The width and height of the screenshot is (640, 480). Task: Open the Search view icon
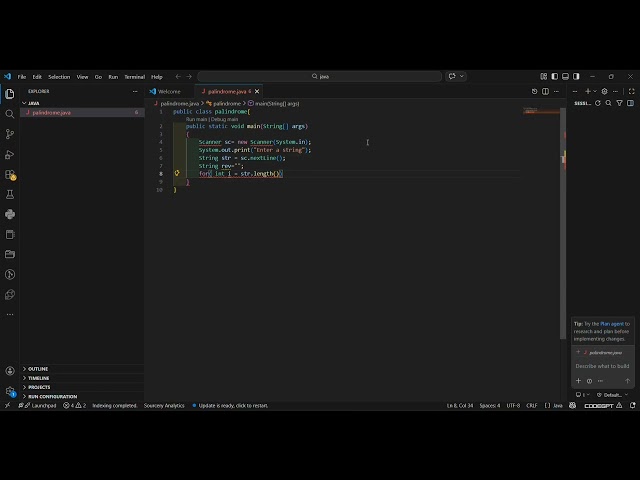pos(10,114)
